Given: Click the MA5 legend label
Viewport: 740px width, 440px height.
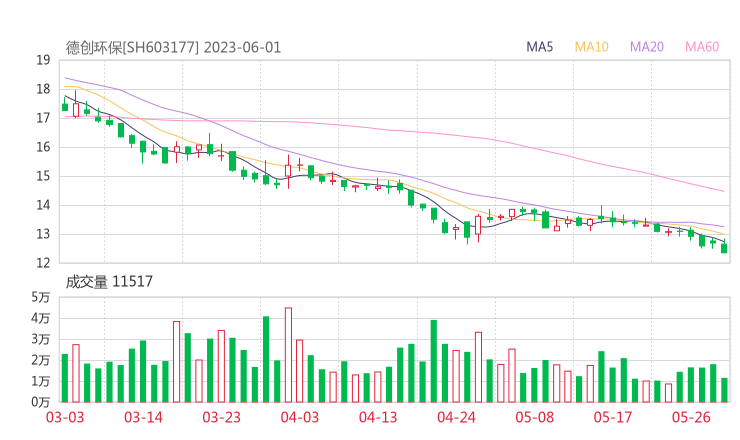Looking at the screenshot, I should coord(539,47).
